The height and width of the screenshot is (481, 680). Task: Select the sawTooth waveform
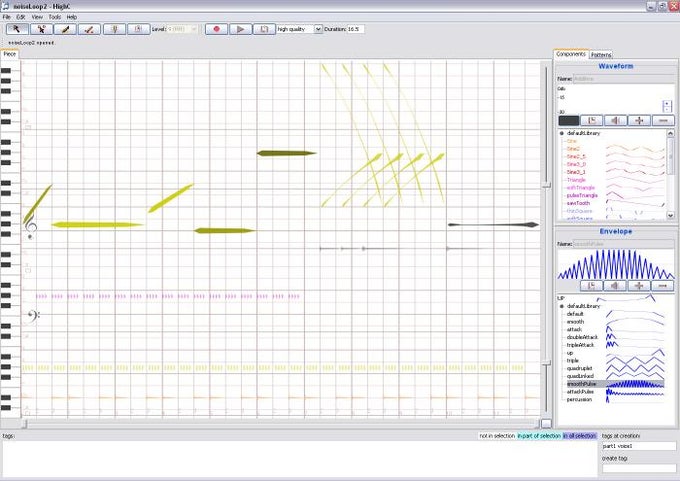579,203
